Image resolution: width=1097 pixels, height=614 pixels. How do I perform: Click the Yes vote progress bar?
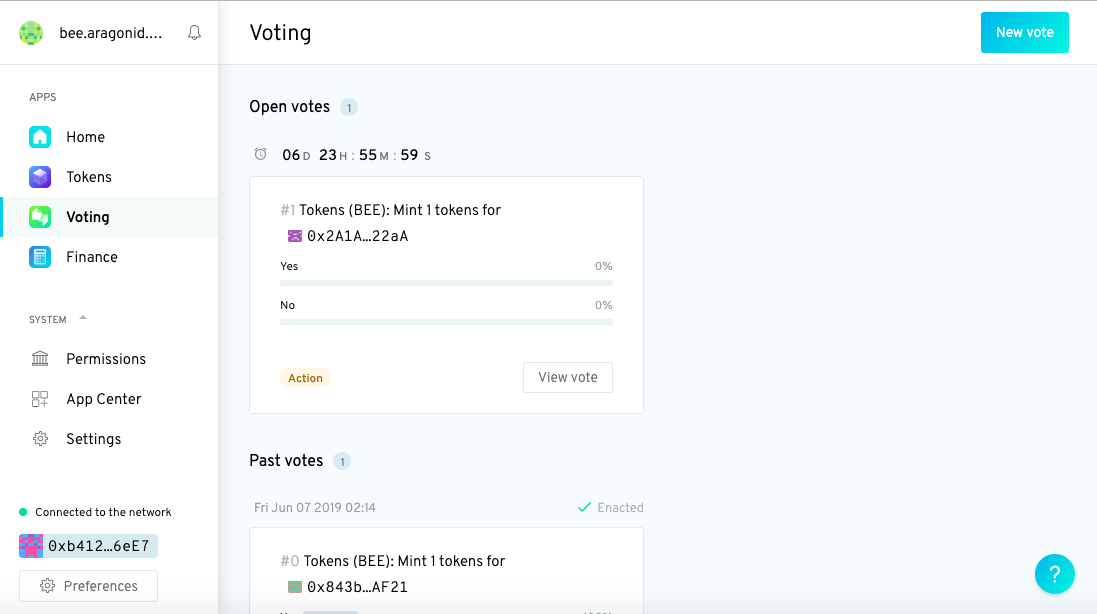pos(446,283)
